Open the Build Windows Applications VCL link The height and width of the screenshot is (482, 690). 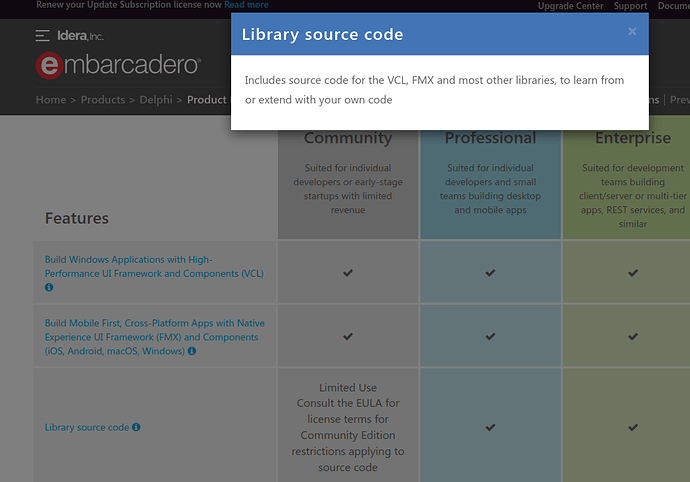(x=154, y=266)
